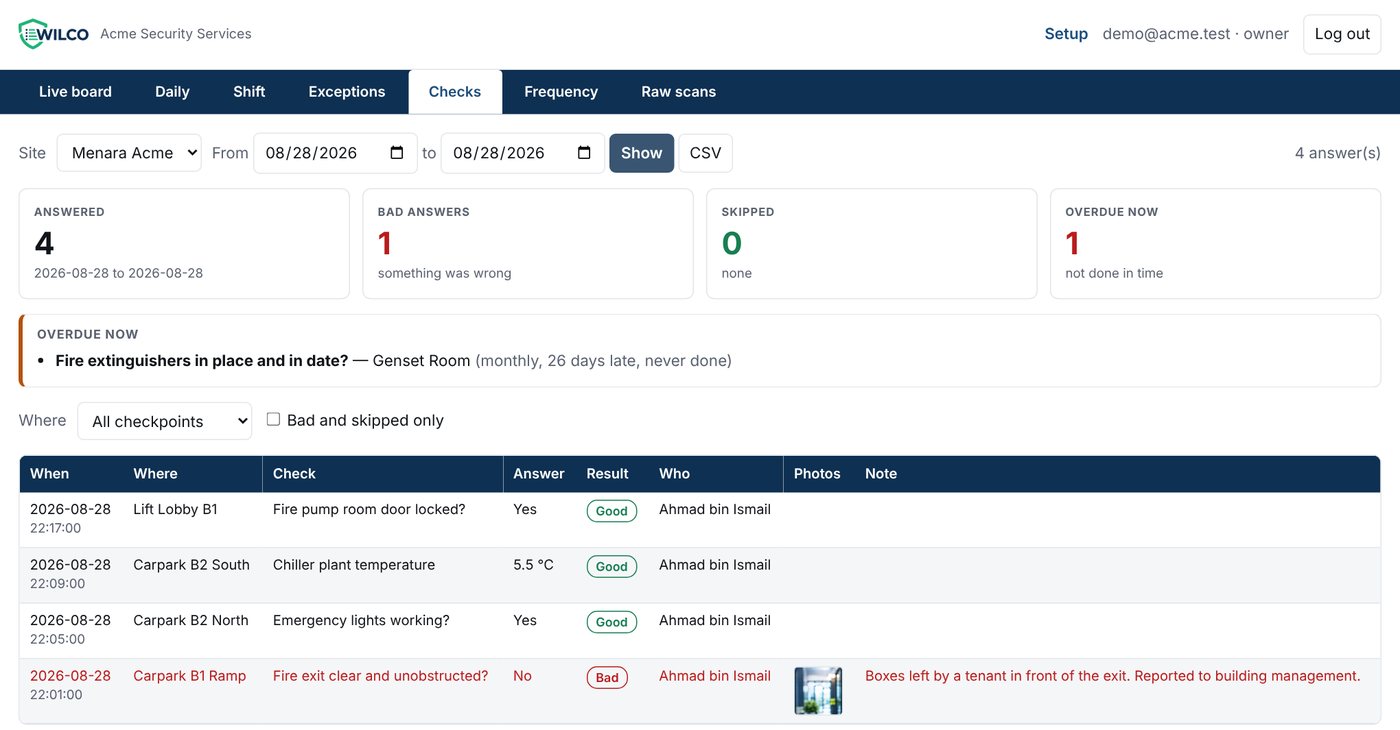Export results with the CSV button
Image resolution: width=1400 pixels, height=730 pixels.
pos(706,153)
